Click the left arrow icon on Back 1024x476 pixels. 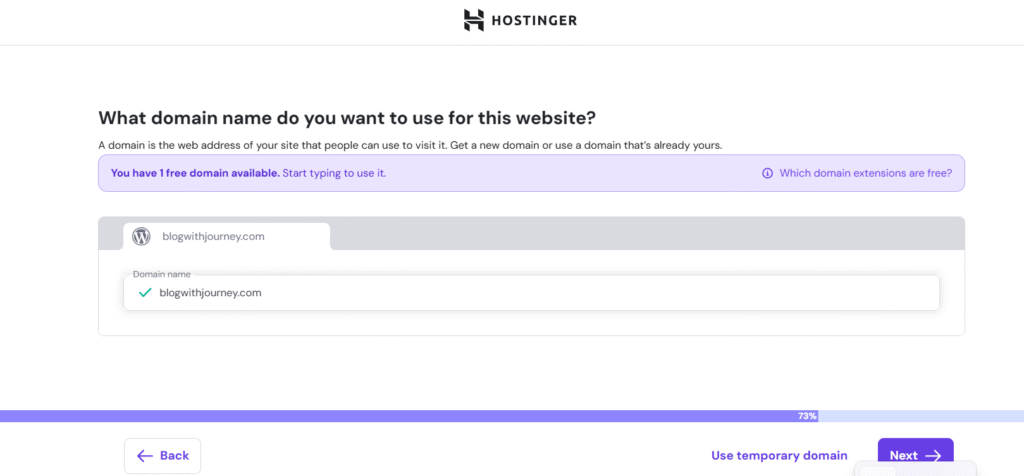(x=145, y=456)
